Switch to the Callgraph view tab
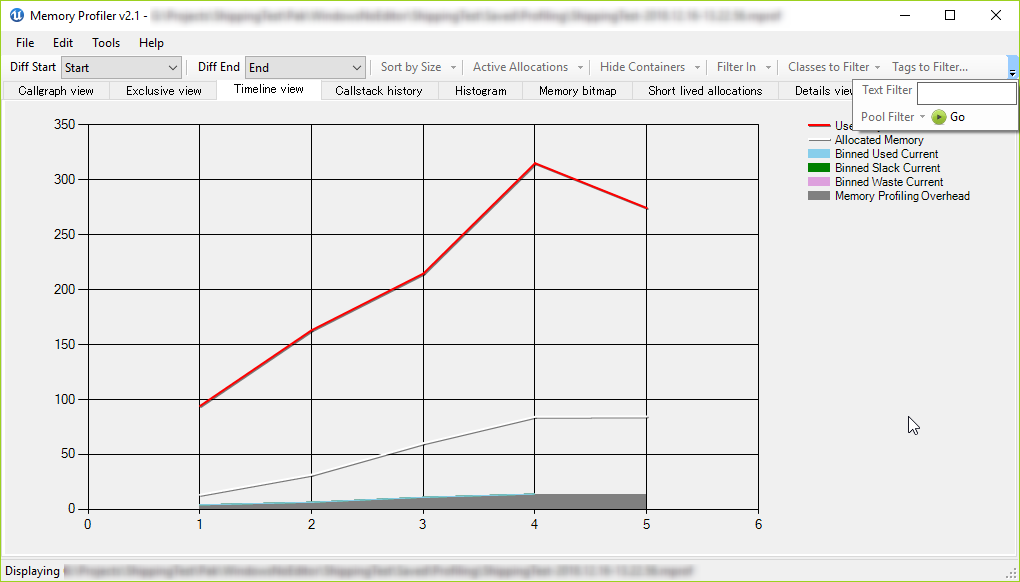The height and width of the screenshot is (582, 1020). pos(55,90)
